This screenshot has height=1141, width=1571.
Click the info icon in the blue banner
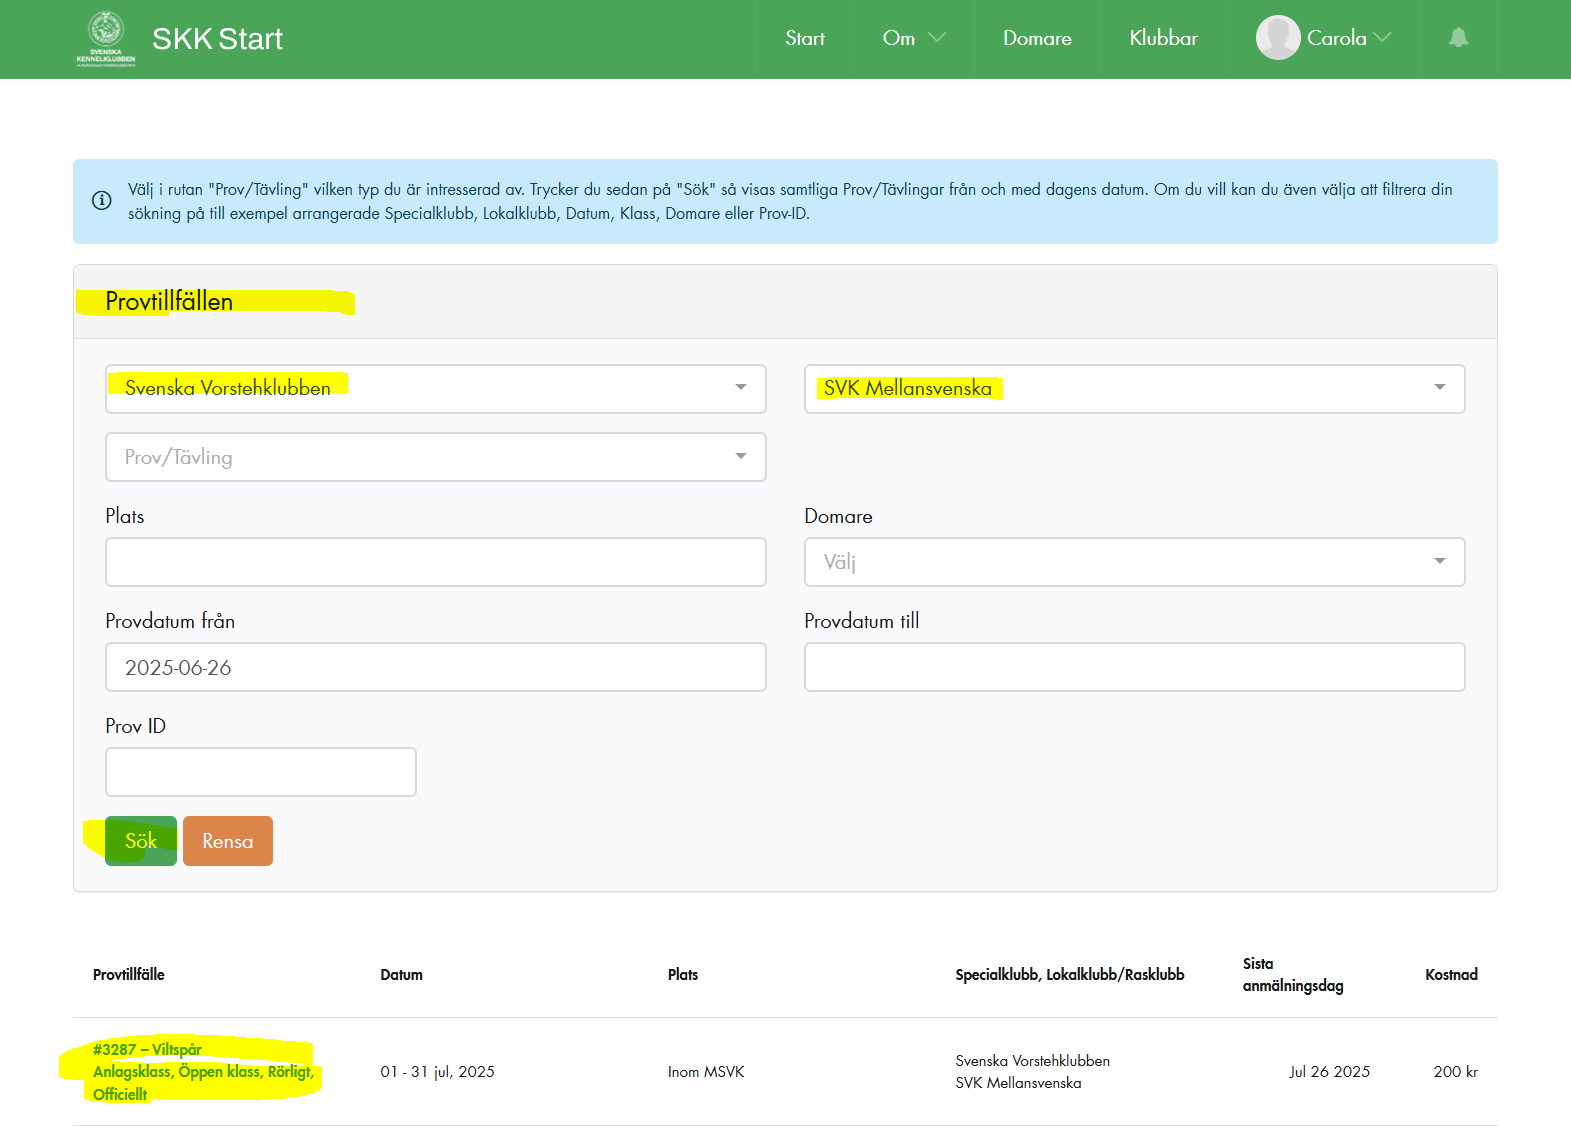(x=102, y=201)
